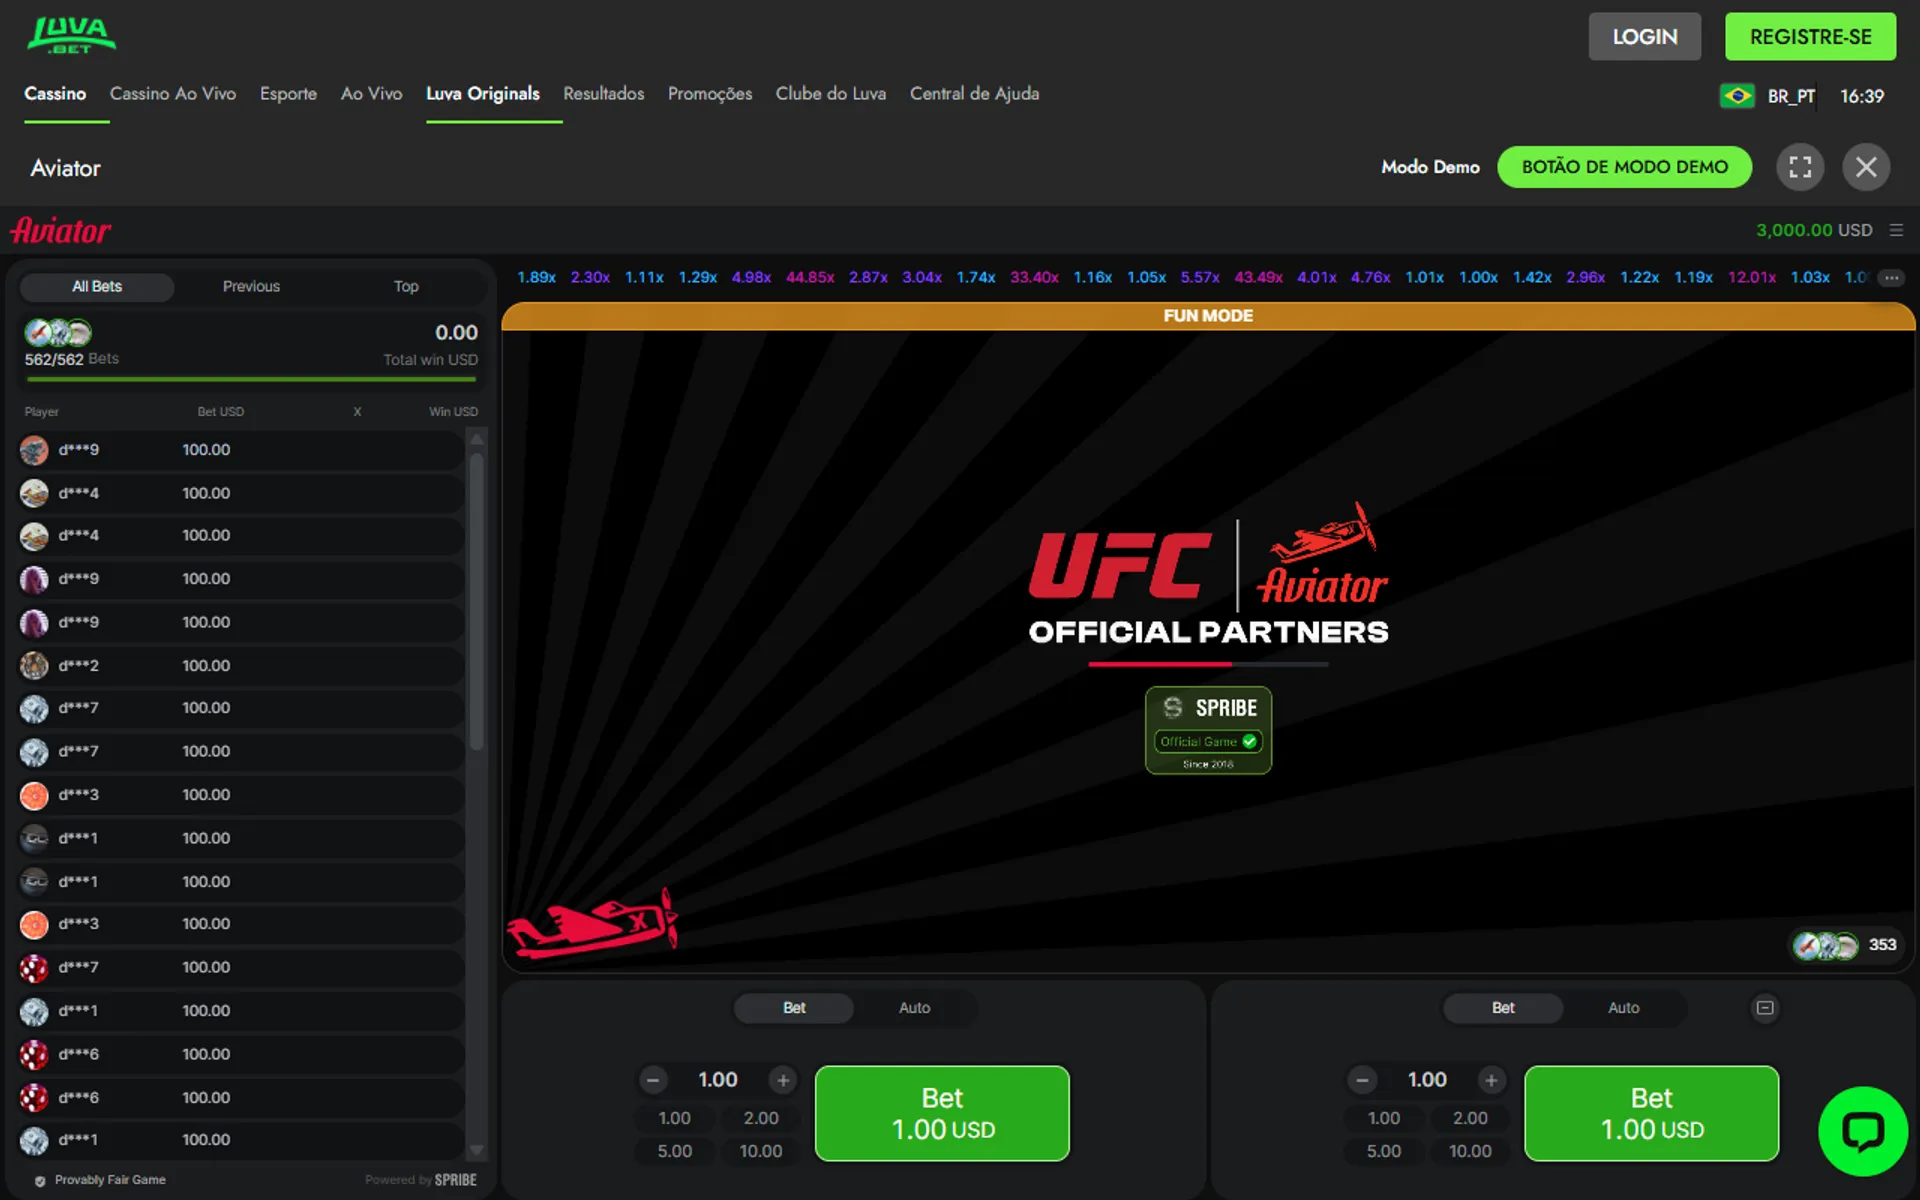Screen dimensions: 1920x1200
Task: Click the red plane on the game canvas
Action: coord(592,924)
